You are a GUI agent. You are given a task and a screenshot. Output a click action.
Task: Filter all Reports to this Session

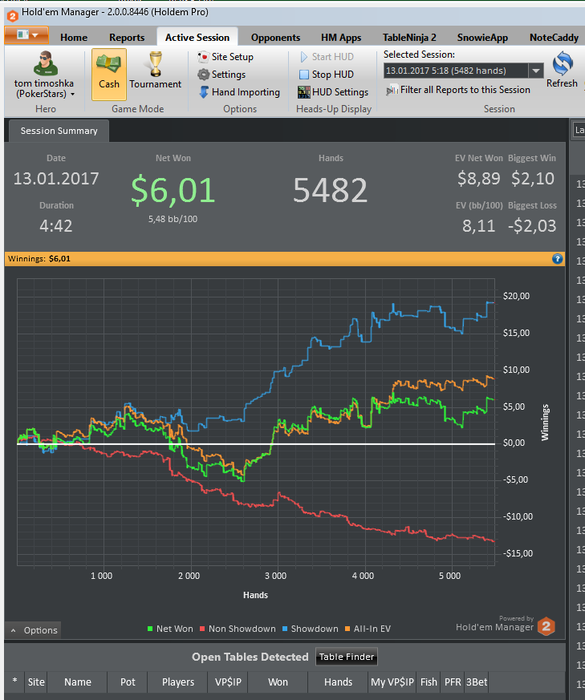point(459,90)
